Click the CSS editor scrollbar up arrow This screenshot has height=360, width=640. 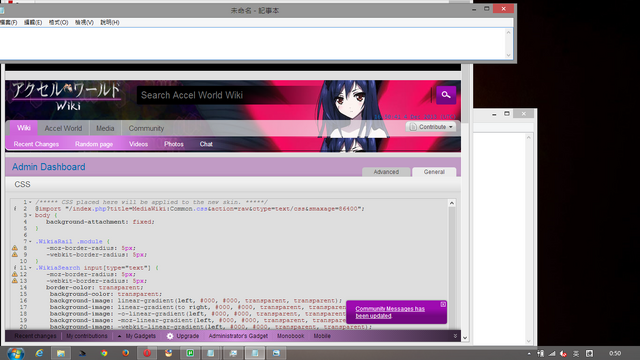tap(452, 203)
